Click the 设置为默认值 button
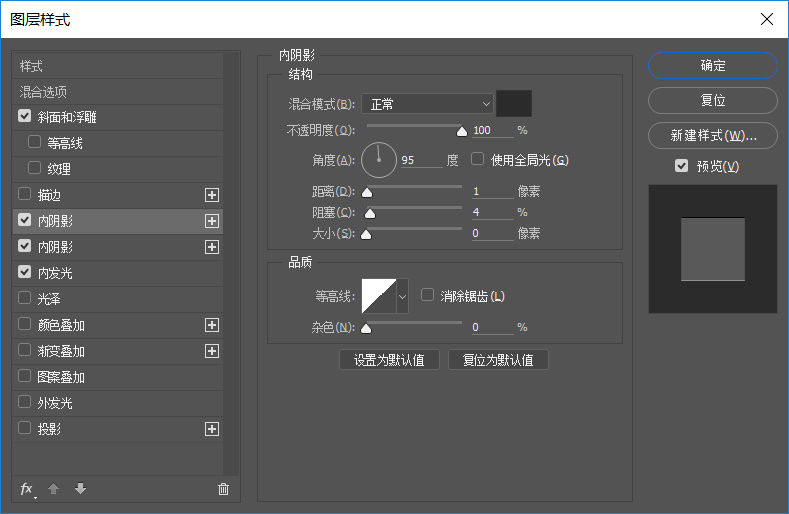Image resolution: width=789 pixels, height=514 pixels. pyautogui.click(x=389, y=360)
